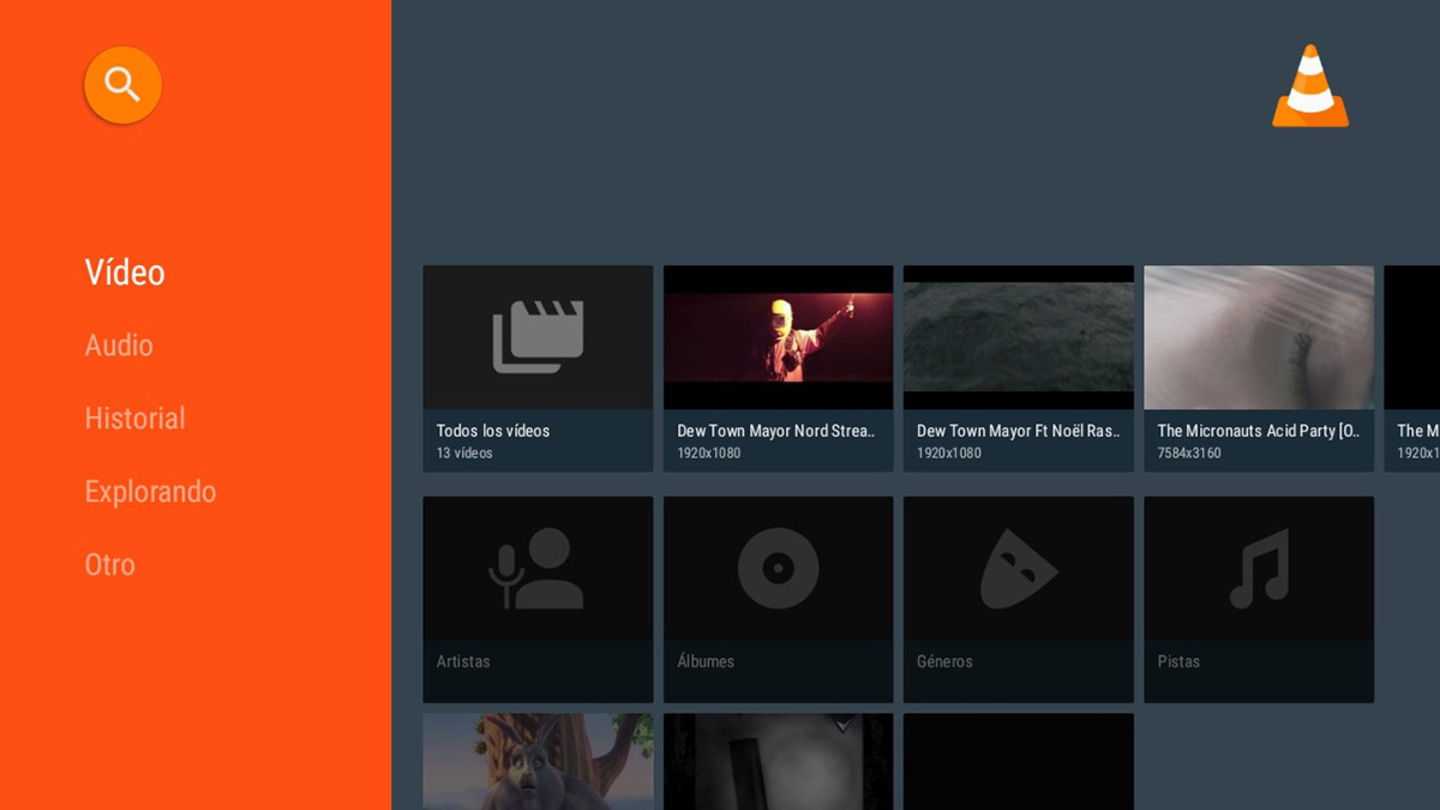This screenshot has height=810, width=1440.
Task: Select the Vídeo sidebar item
Action: pyautogui.click(x=124, y=271)
